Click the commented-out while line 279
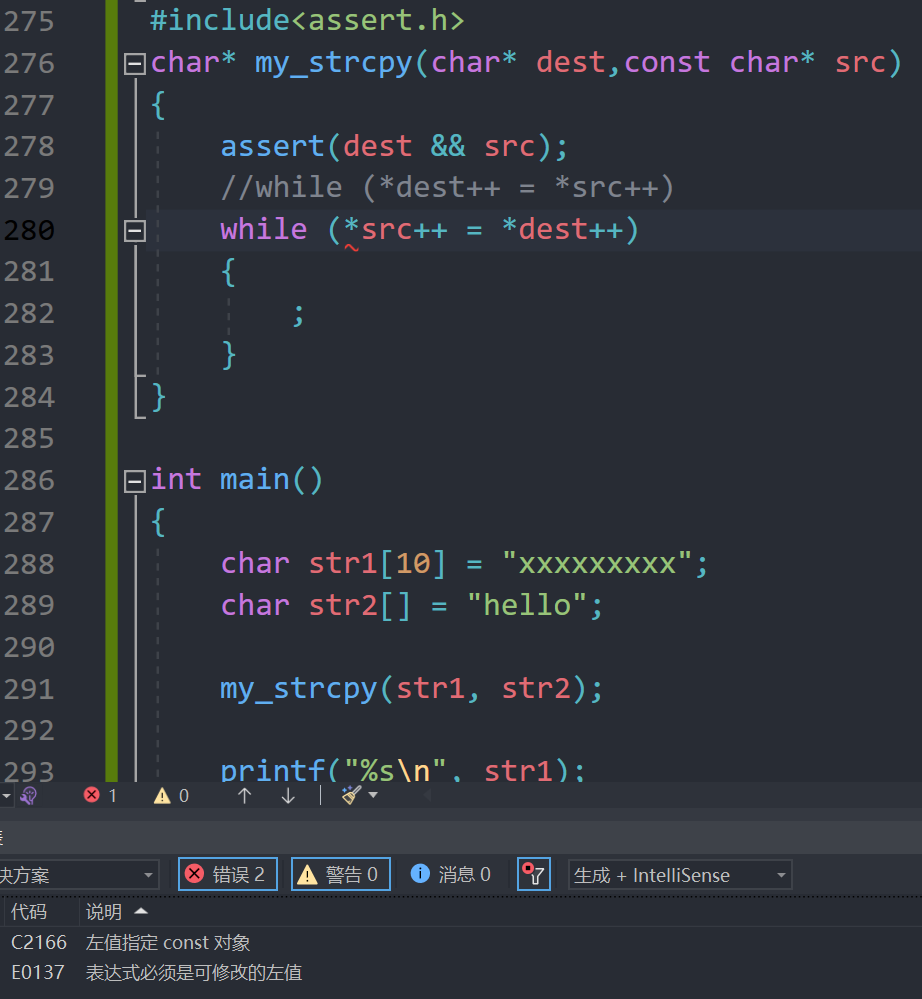This screenshot has height=999, width=922. point(447,188)
